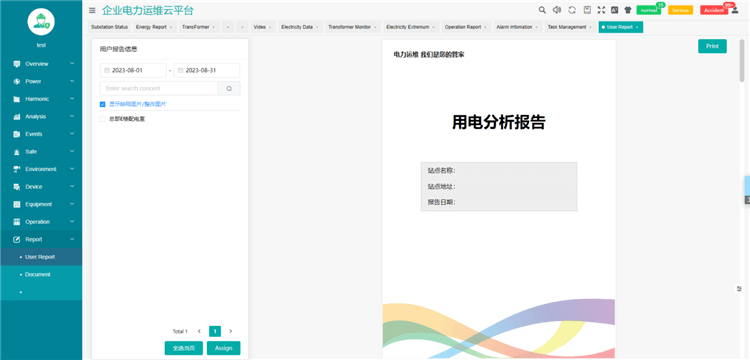The image size is (750, 360).
Task: Click the hamburger menu icon to collapse the sidebar
Action: point(92,11)
